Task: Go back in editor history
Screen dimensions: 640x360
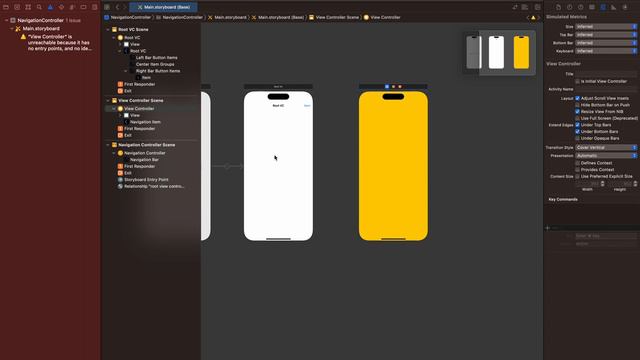Action: 117,7
